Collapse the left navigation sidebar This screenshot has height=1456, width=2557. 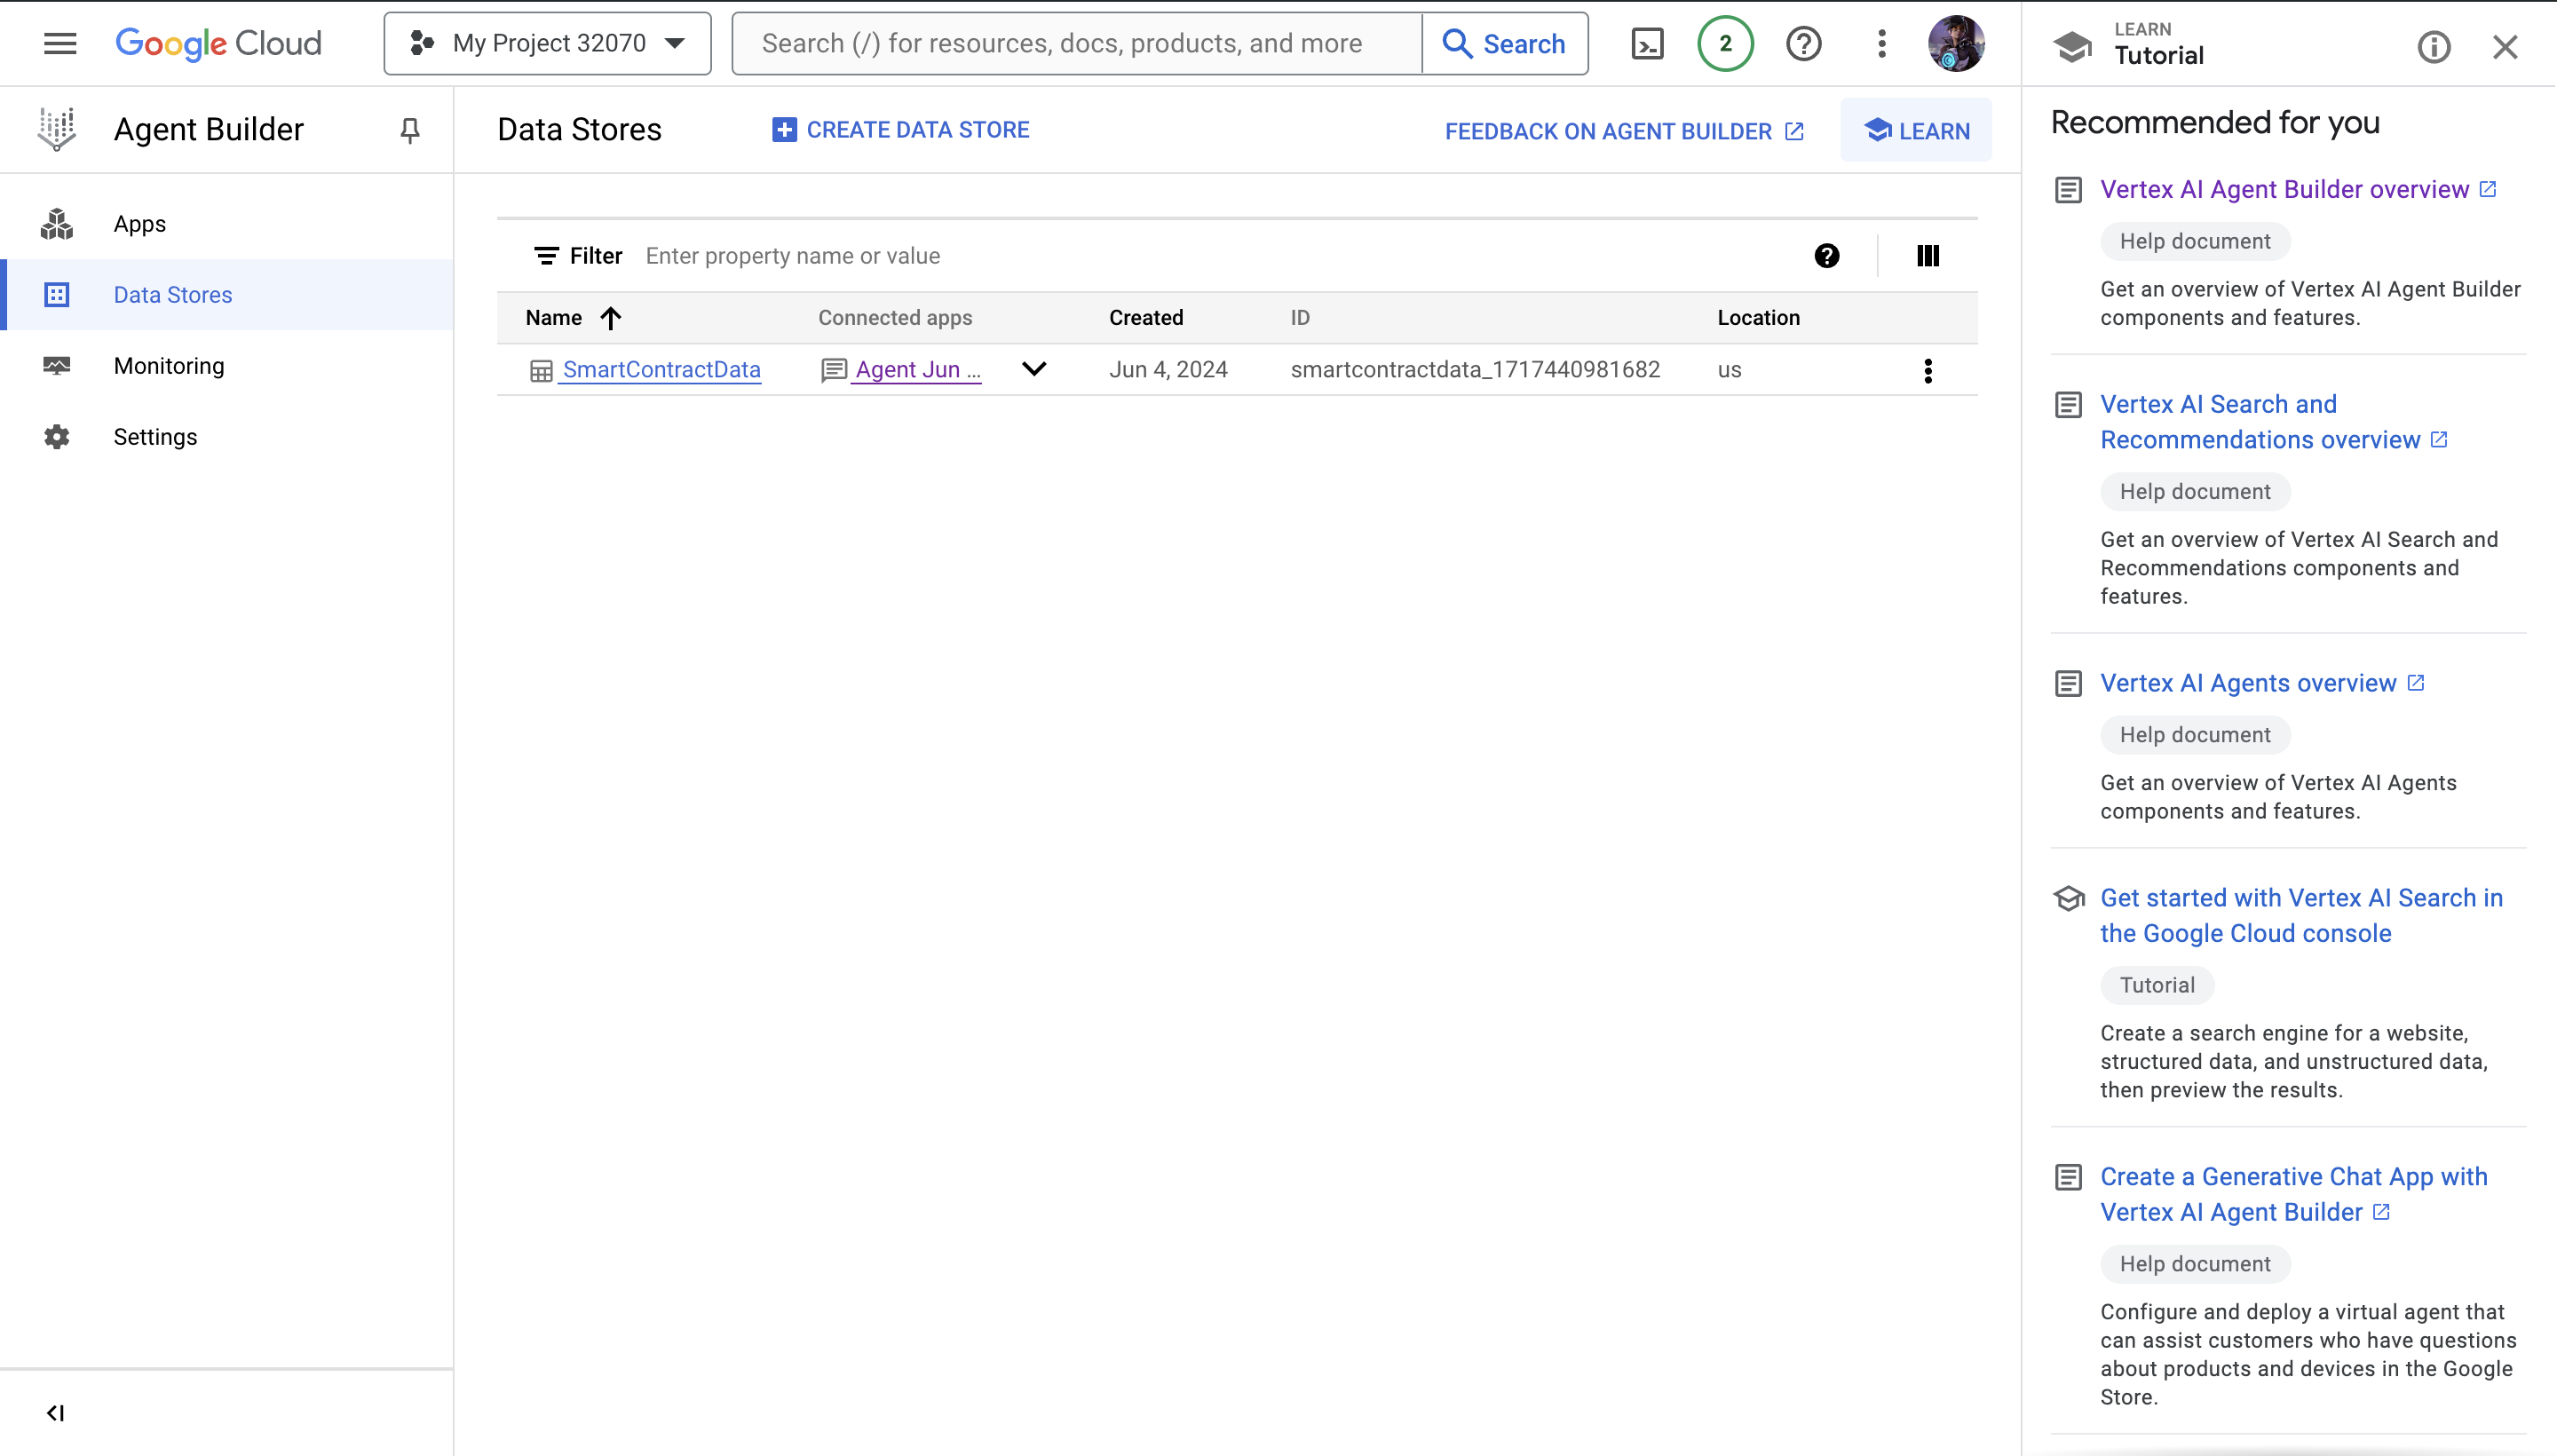[56, 1412]
